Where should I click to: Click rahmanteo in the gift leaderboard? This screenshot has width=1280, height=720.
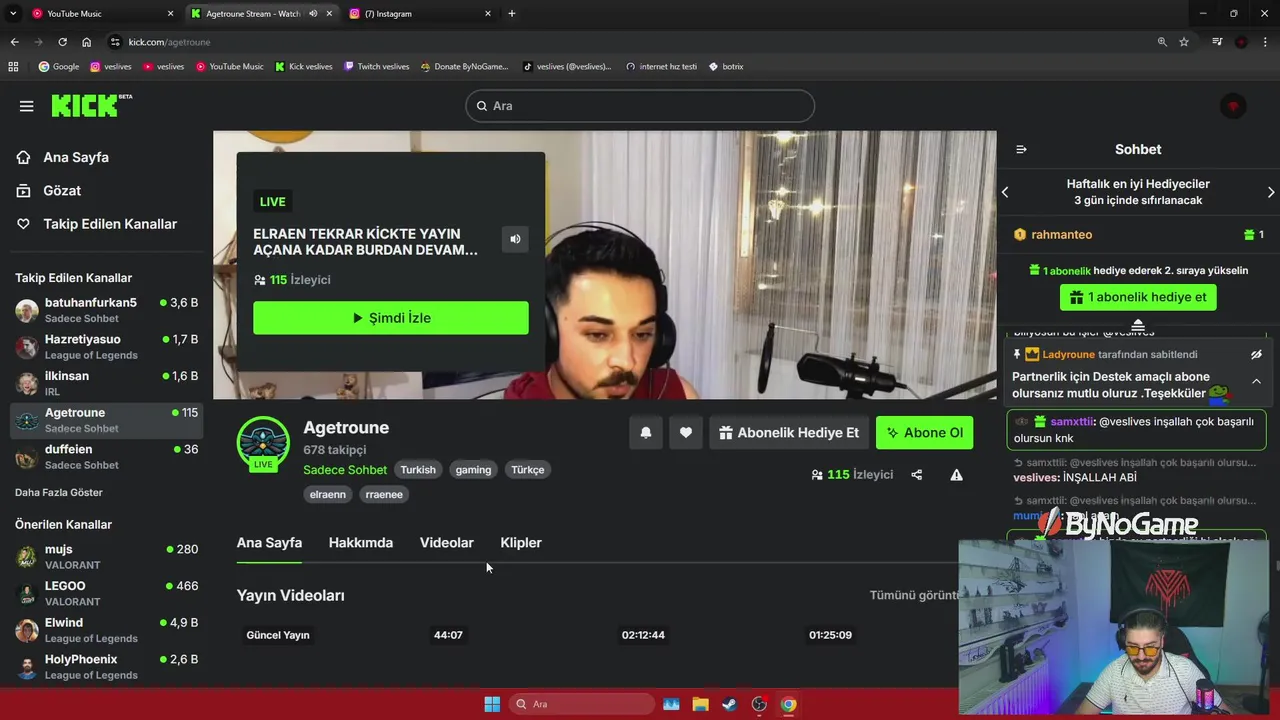(x=1062, y=234)
